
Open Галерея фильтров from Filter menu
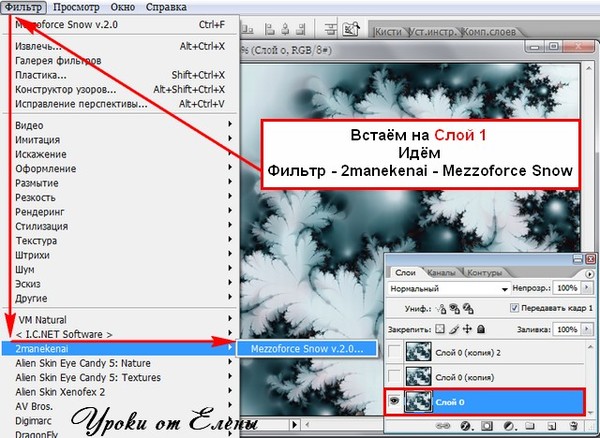(x=121, y=60)
